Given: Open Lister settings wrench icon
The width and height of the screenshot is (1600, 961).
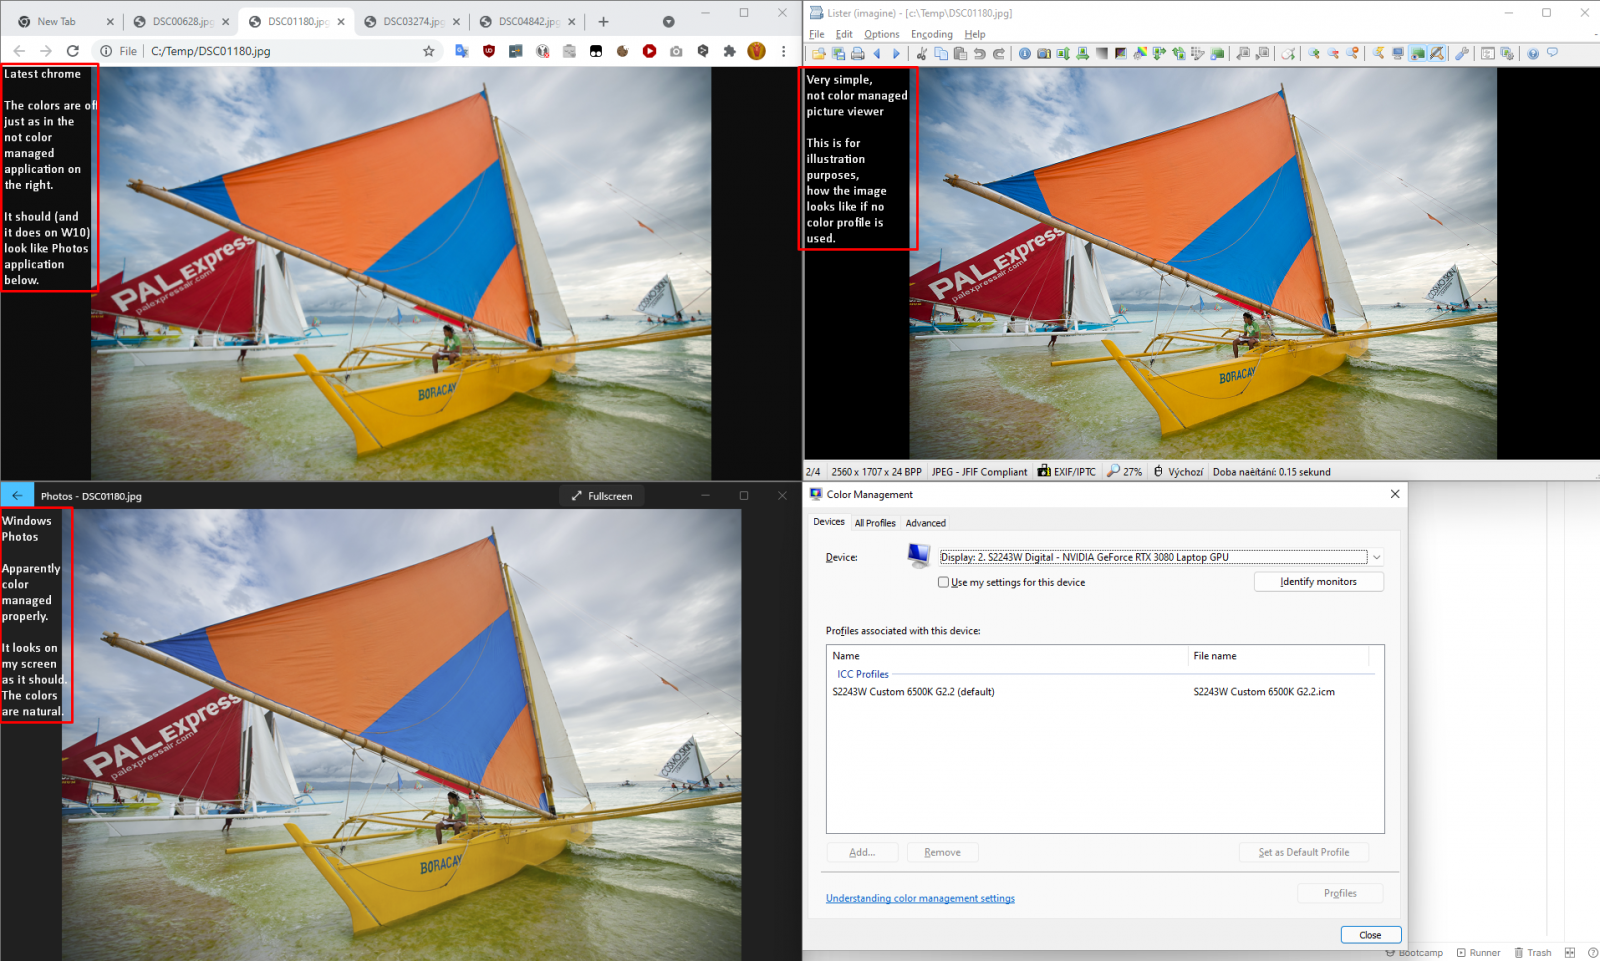Looking at the screenshot, I should 1462,54.
